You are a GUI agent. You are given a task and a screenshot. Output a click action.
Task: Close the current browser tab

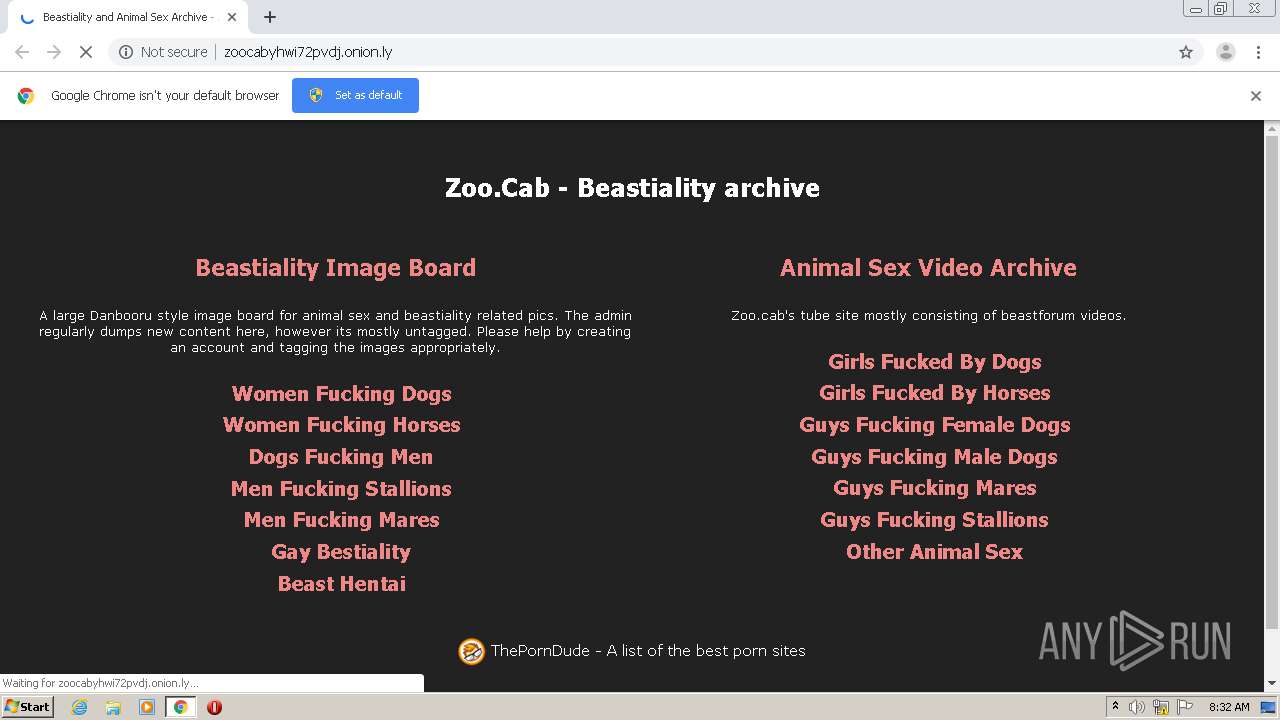click(x=231, y=17)
